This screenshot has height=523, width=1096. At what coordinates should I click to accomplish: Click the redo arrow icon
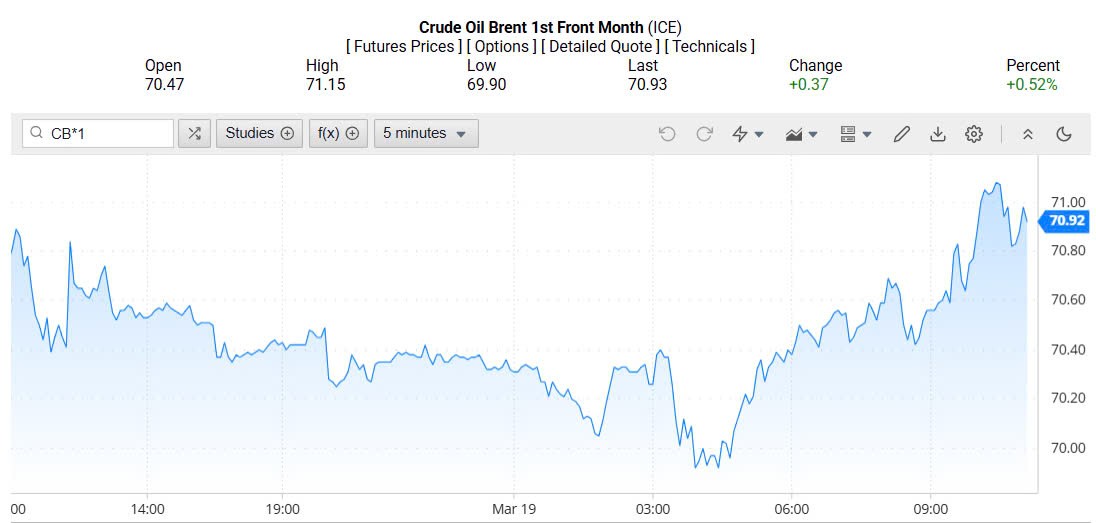(x=704, y=134)
